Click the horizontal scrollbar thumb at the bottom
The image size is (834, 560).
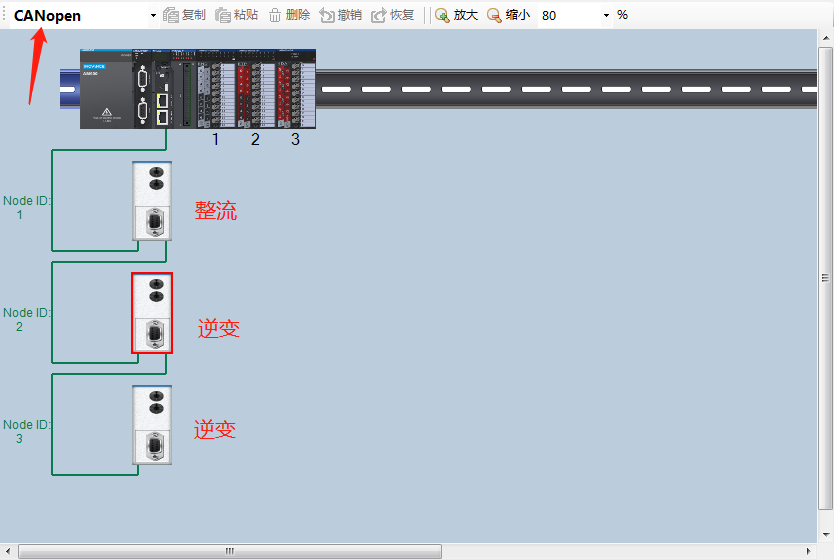(230, 551)
